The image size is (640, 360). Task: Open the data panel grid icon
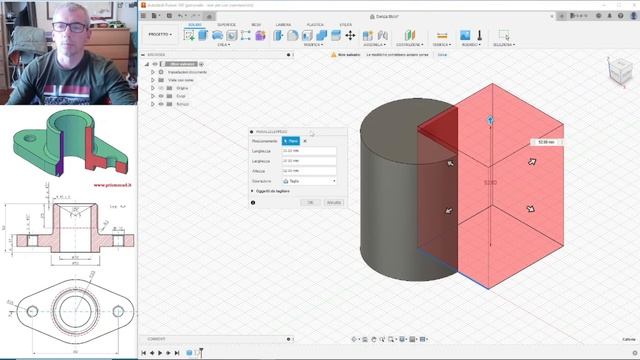(144, 16)
